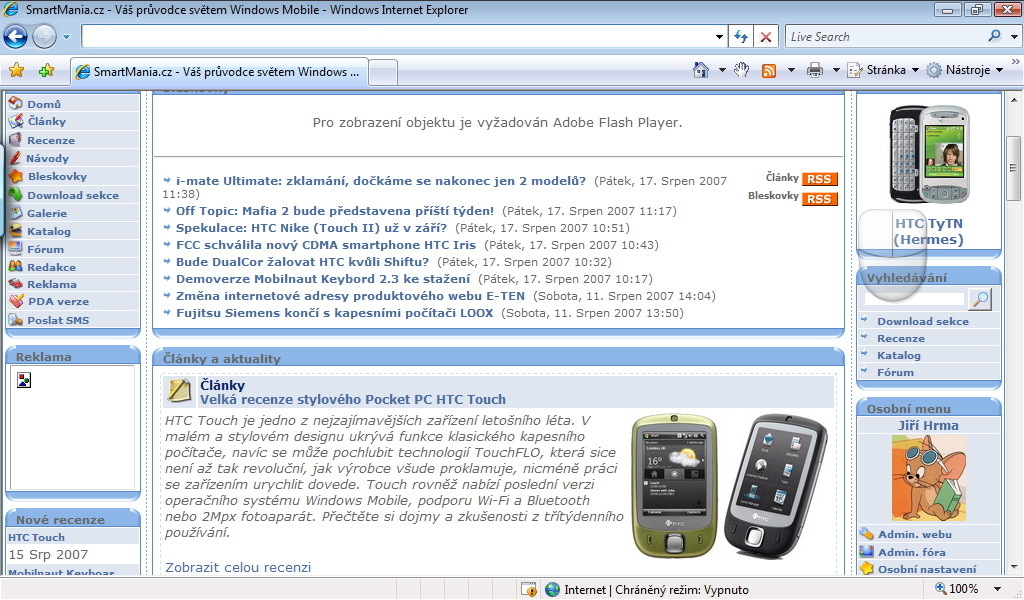Click the Add to Favorites icon
The image size is (1024, 600).
click(46, 71)
